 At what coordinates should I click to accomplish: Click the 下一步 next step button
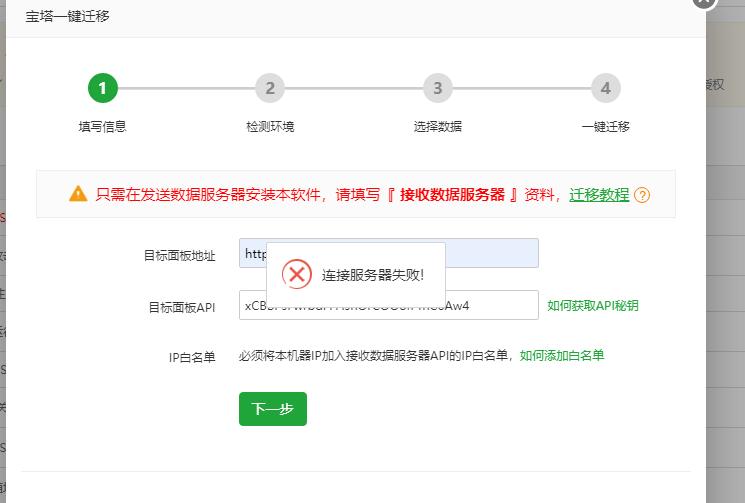coord(273,409)
